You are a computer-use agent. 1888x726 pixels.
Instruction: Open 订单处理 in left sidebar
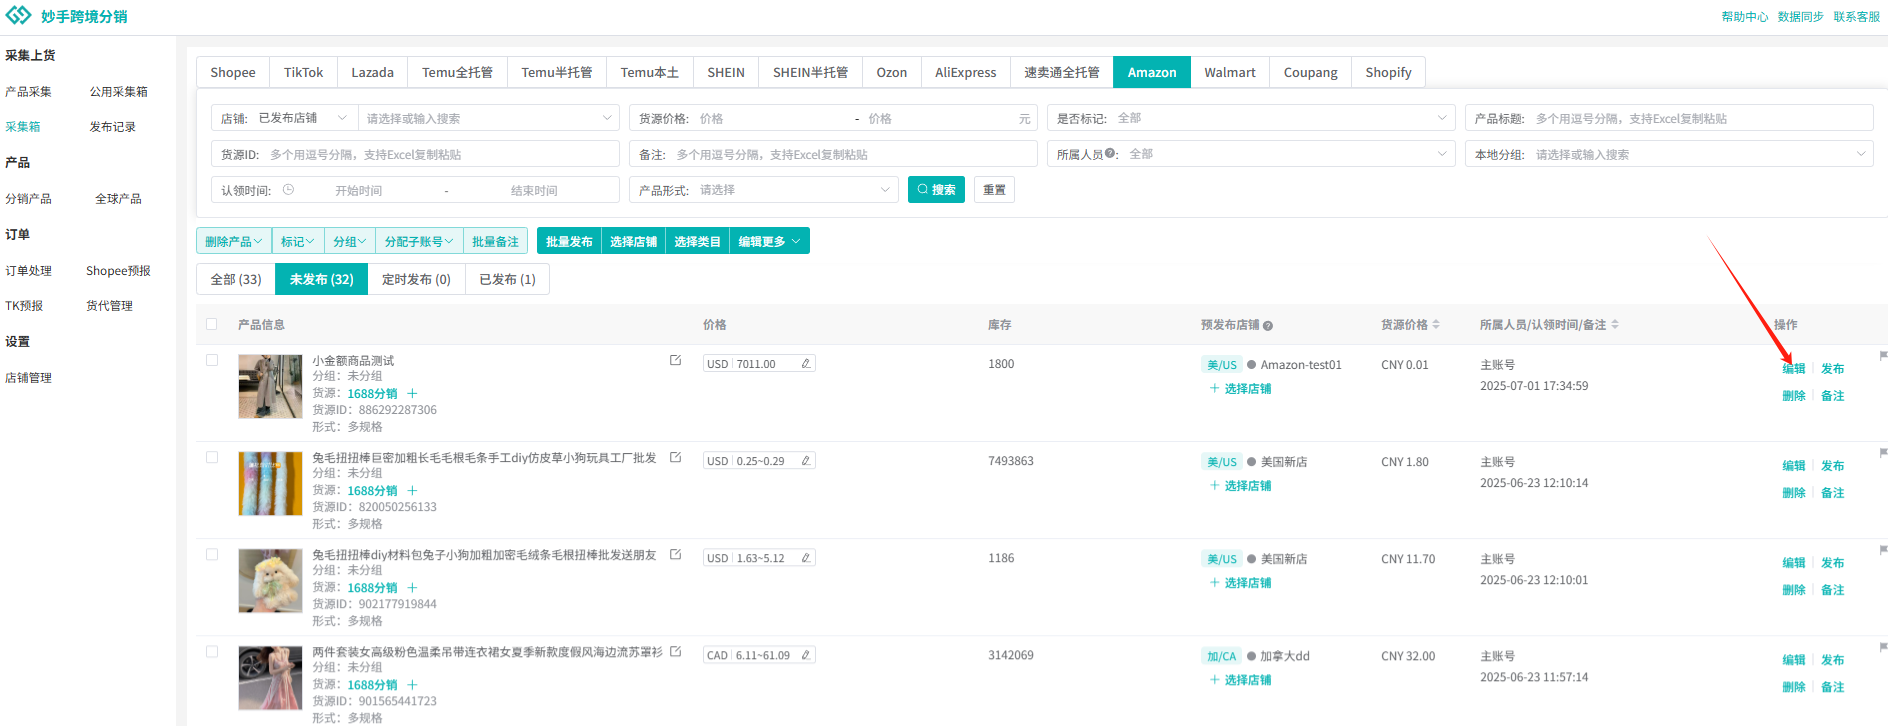(x=28, y=271)
